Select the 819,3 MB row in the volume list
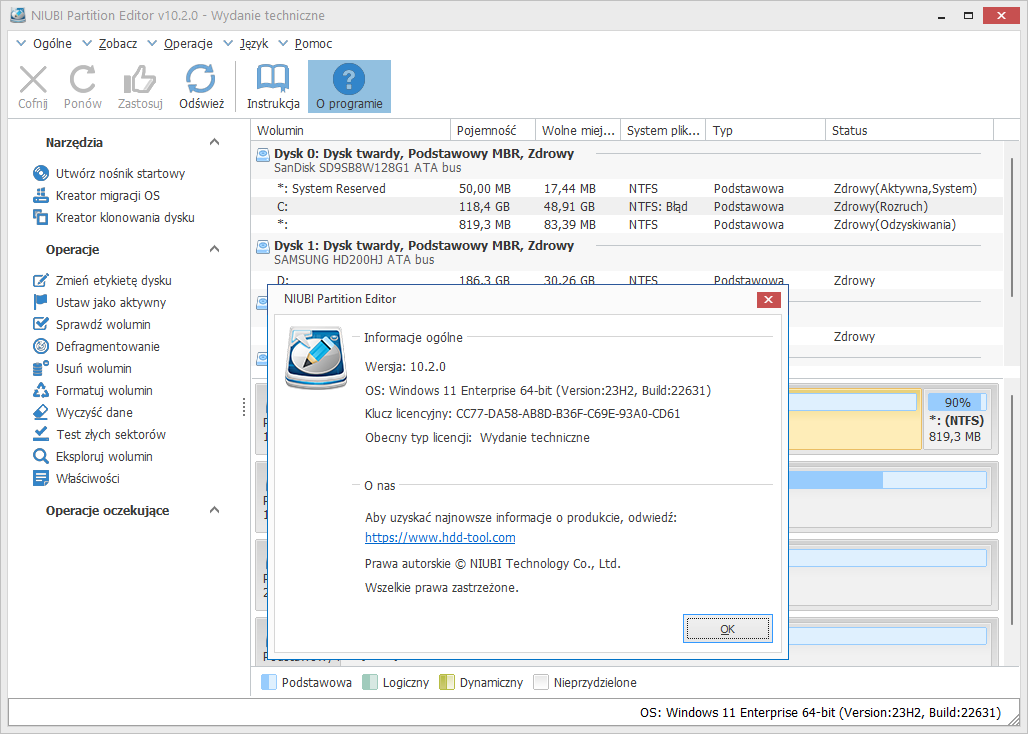This screenshot has height=734, width=1028. pyautogui.click(x=626, y=225)
